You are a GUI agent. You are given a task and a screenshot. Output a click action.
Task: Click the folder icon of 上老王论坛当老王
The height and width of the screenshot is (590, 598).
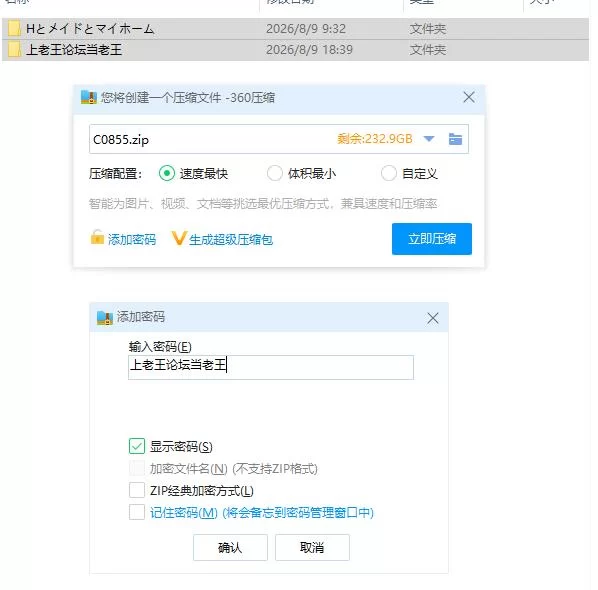point(14,50)
